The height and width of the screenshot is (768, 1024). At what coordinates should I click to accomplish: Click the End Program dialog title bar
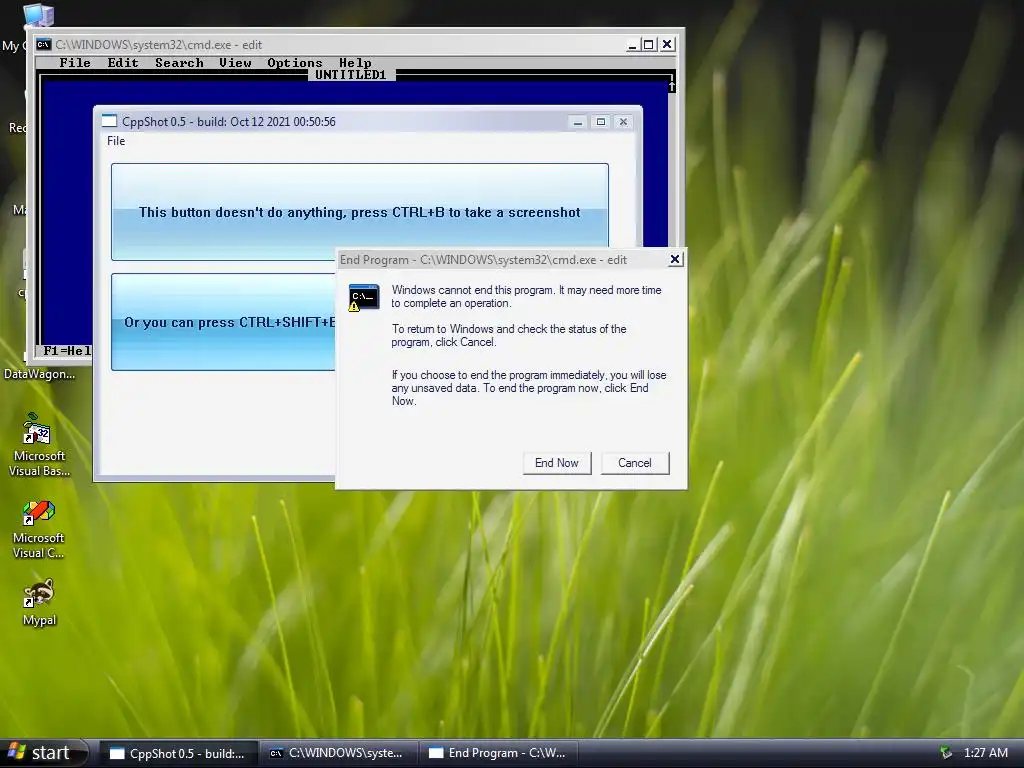pyautogui.click(x=502, y=259)
